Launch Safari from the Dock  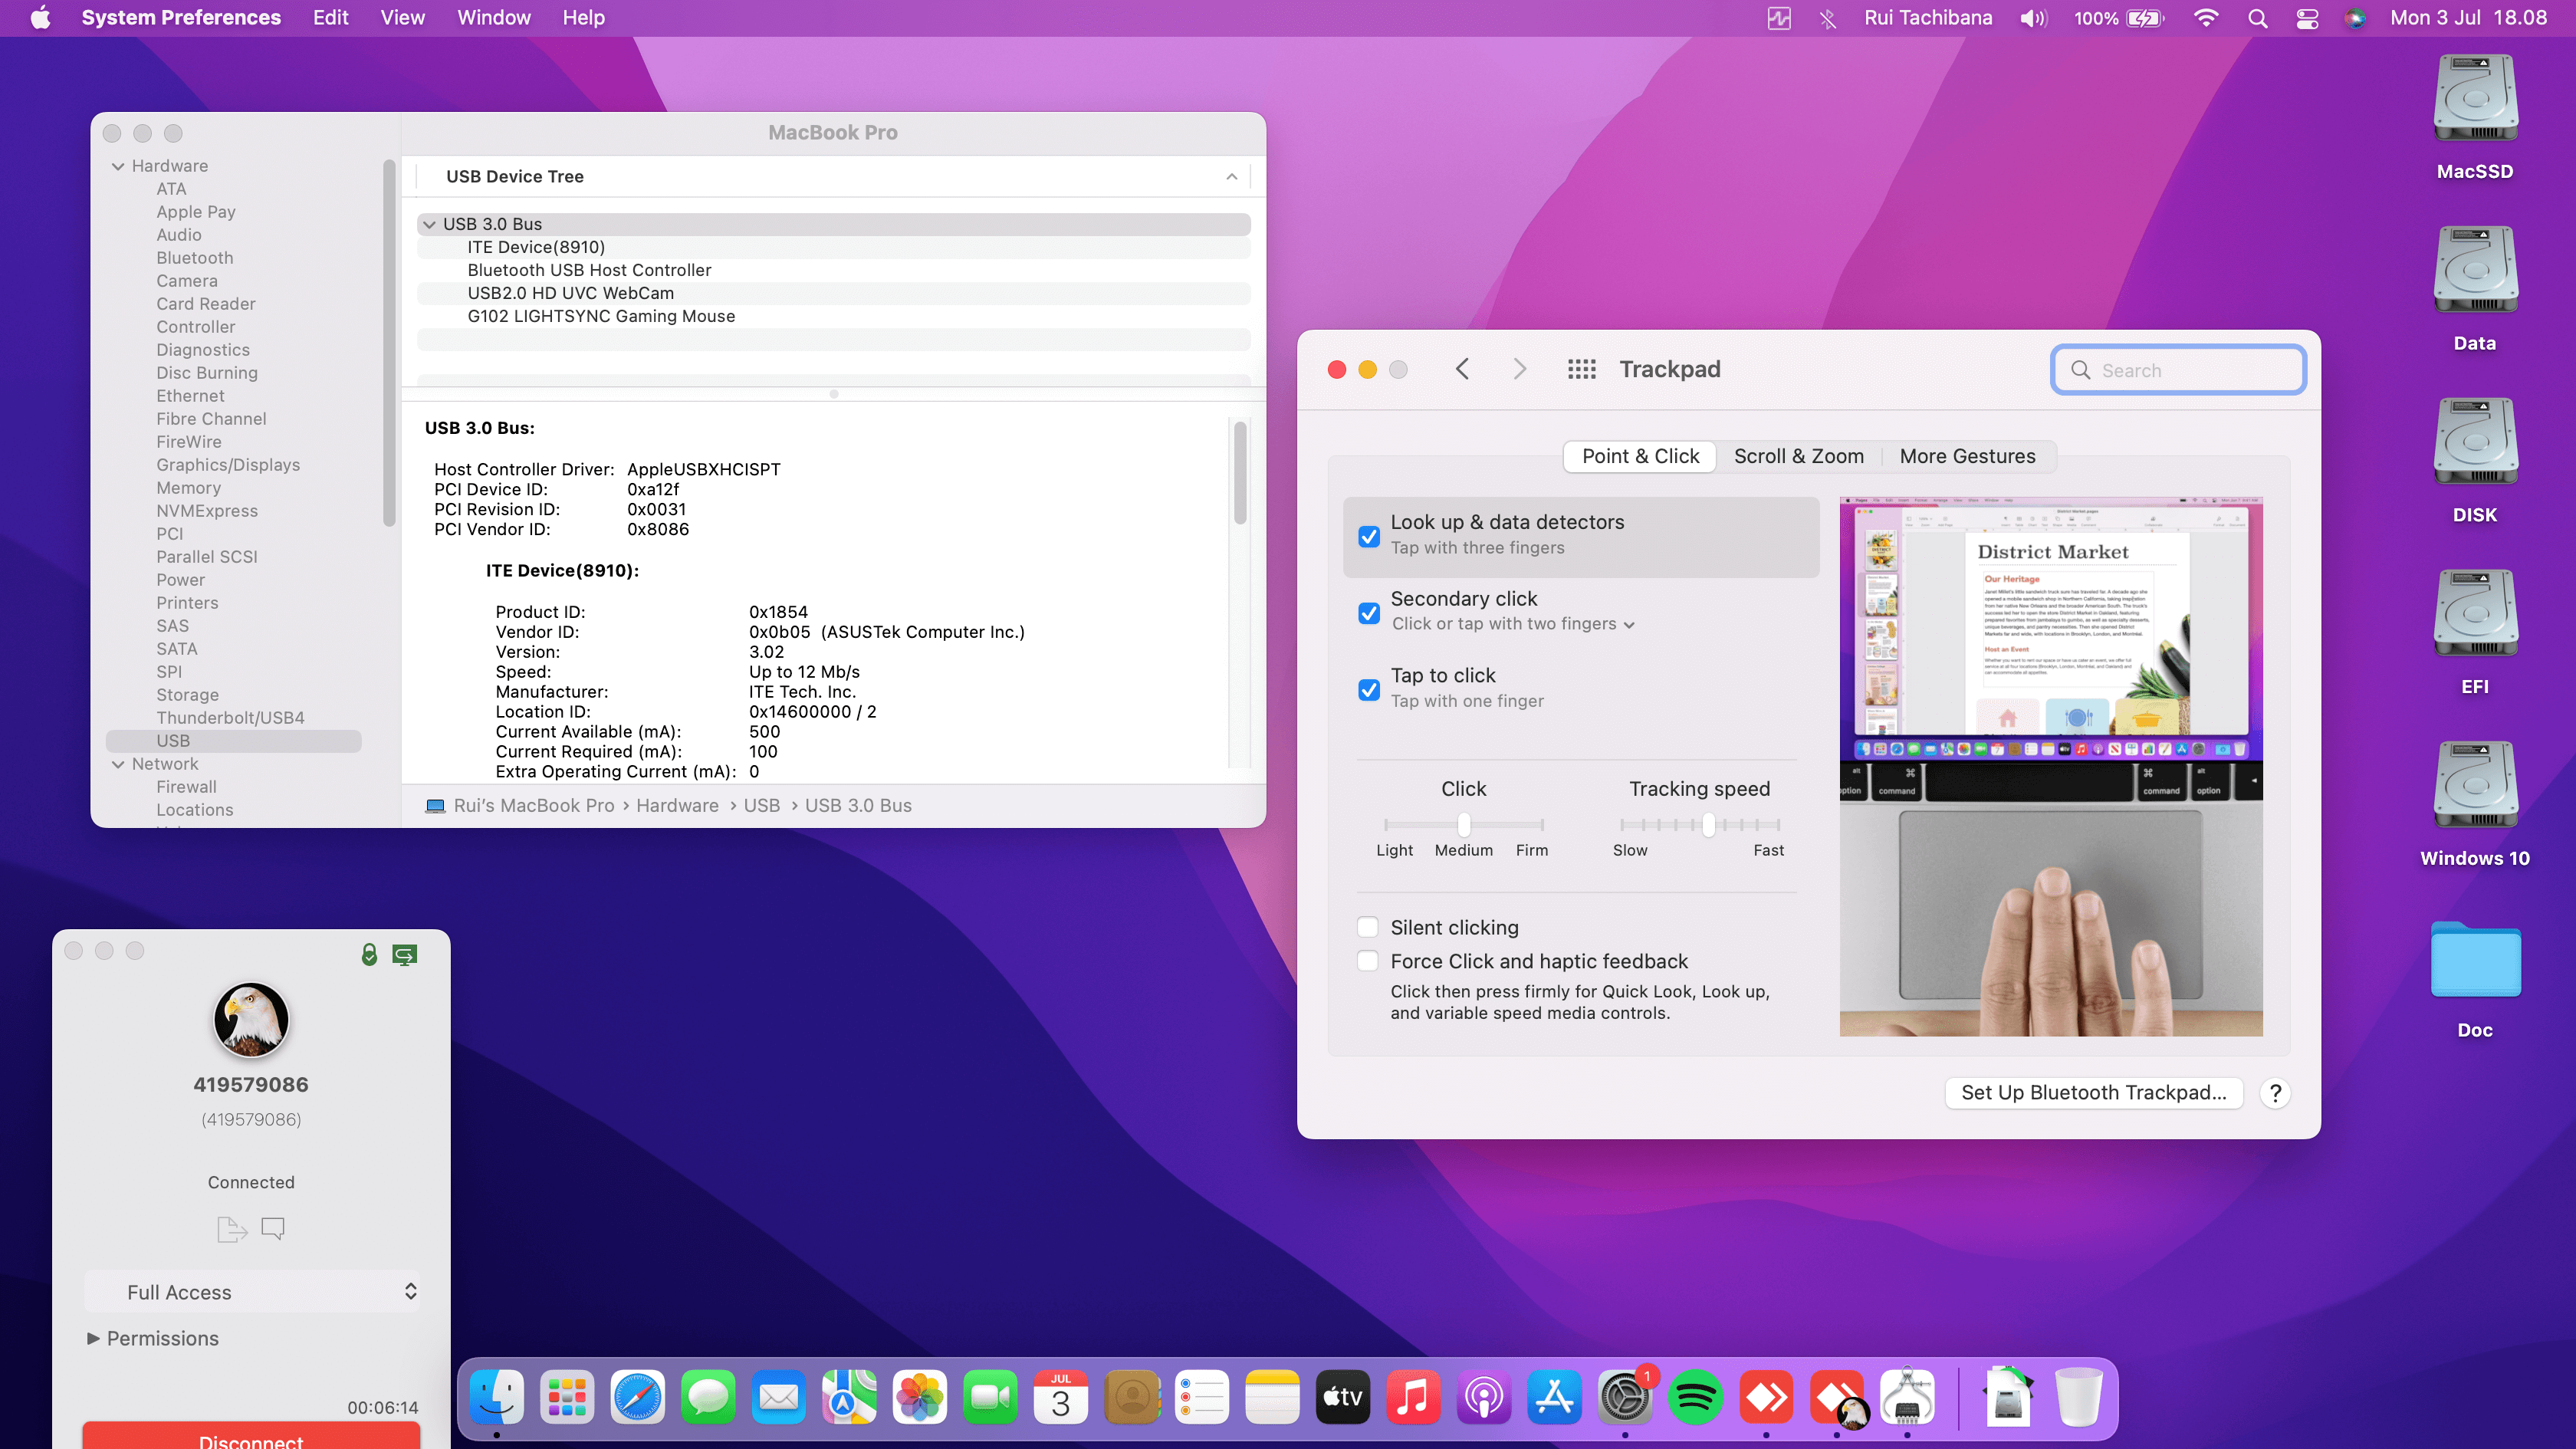(638, 1397)
